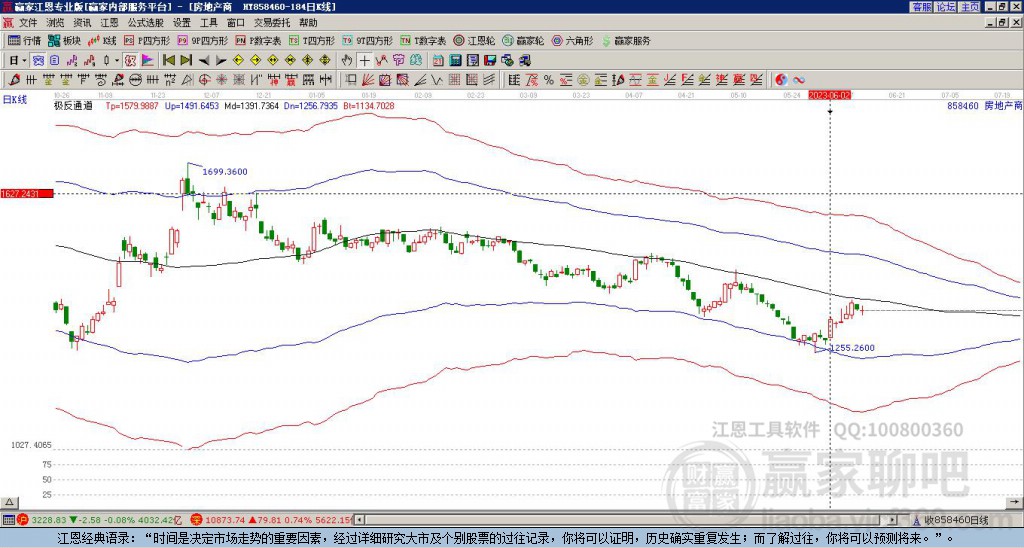
Task: Select the hand pan tool
Action: tap(346, 60)
